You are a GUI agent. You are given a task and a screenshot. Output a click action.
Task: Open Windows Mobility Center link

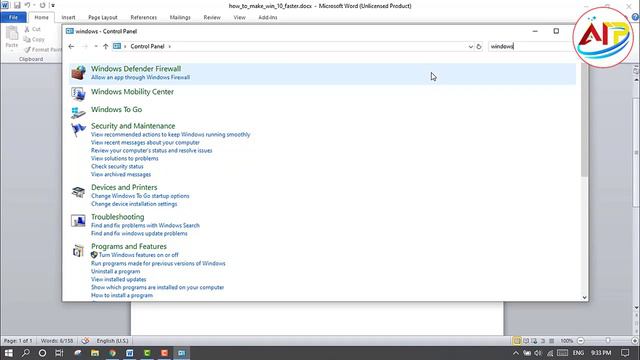click(x=132, y=92)
